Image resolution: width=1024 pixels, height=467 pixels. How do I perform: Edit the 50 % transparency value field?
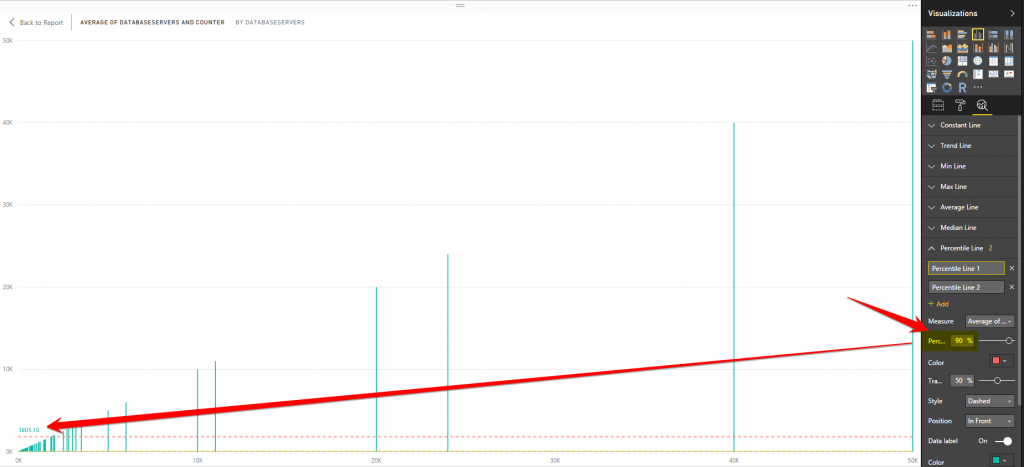point(963,380)
